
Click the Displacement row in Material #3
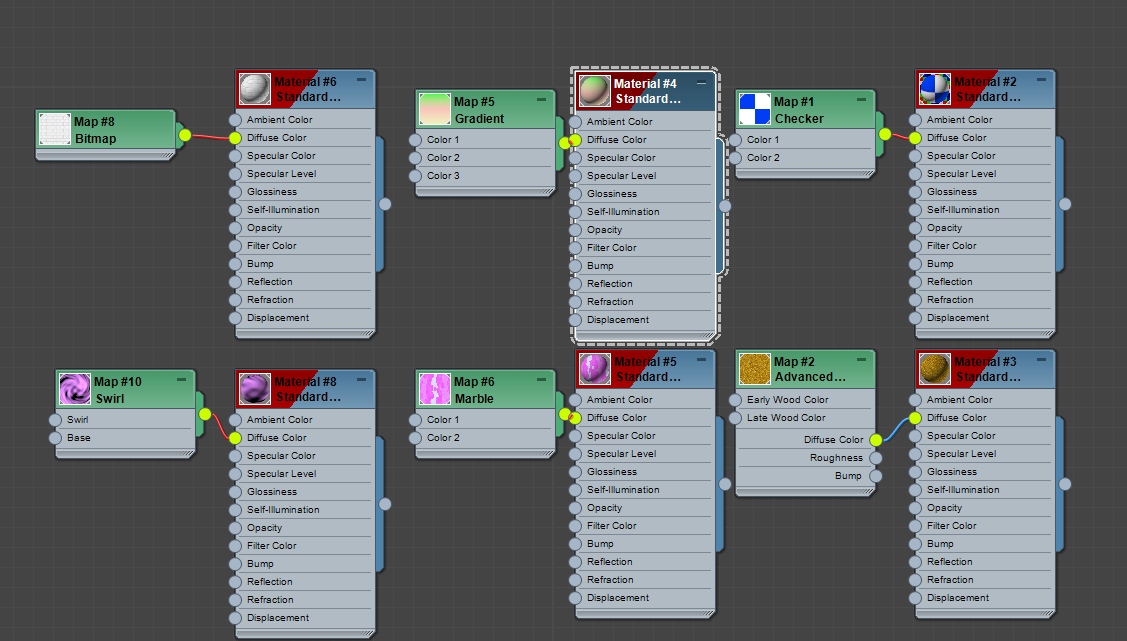pyautogui.click(x=985, y=598)
